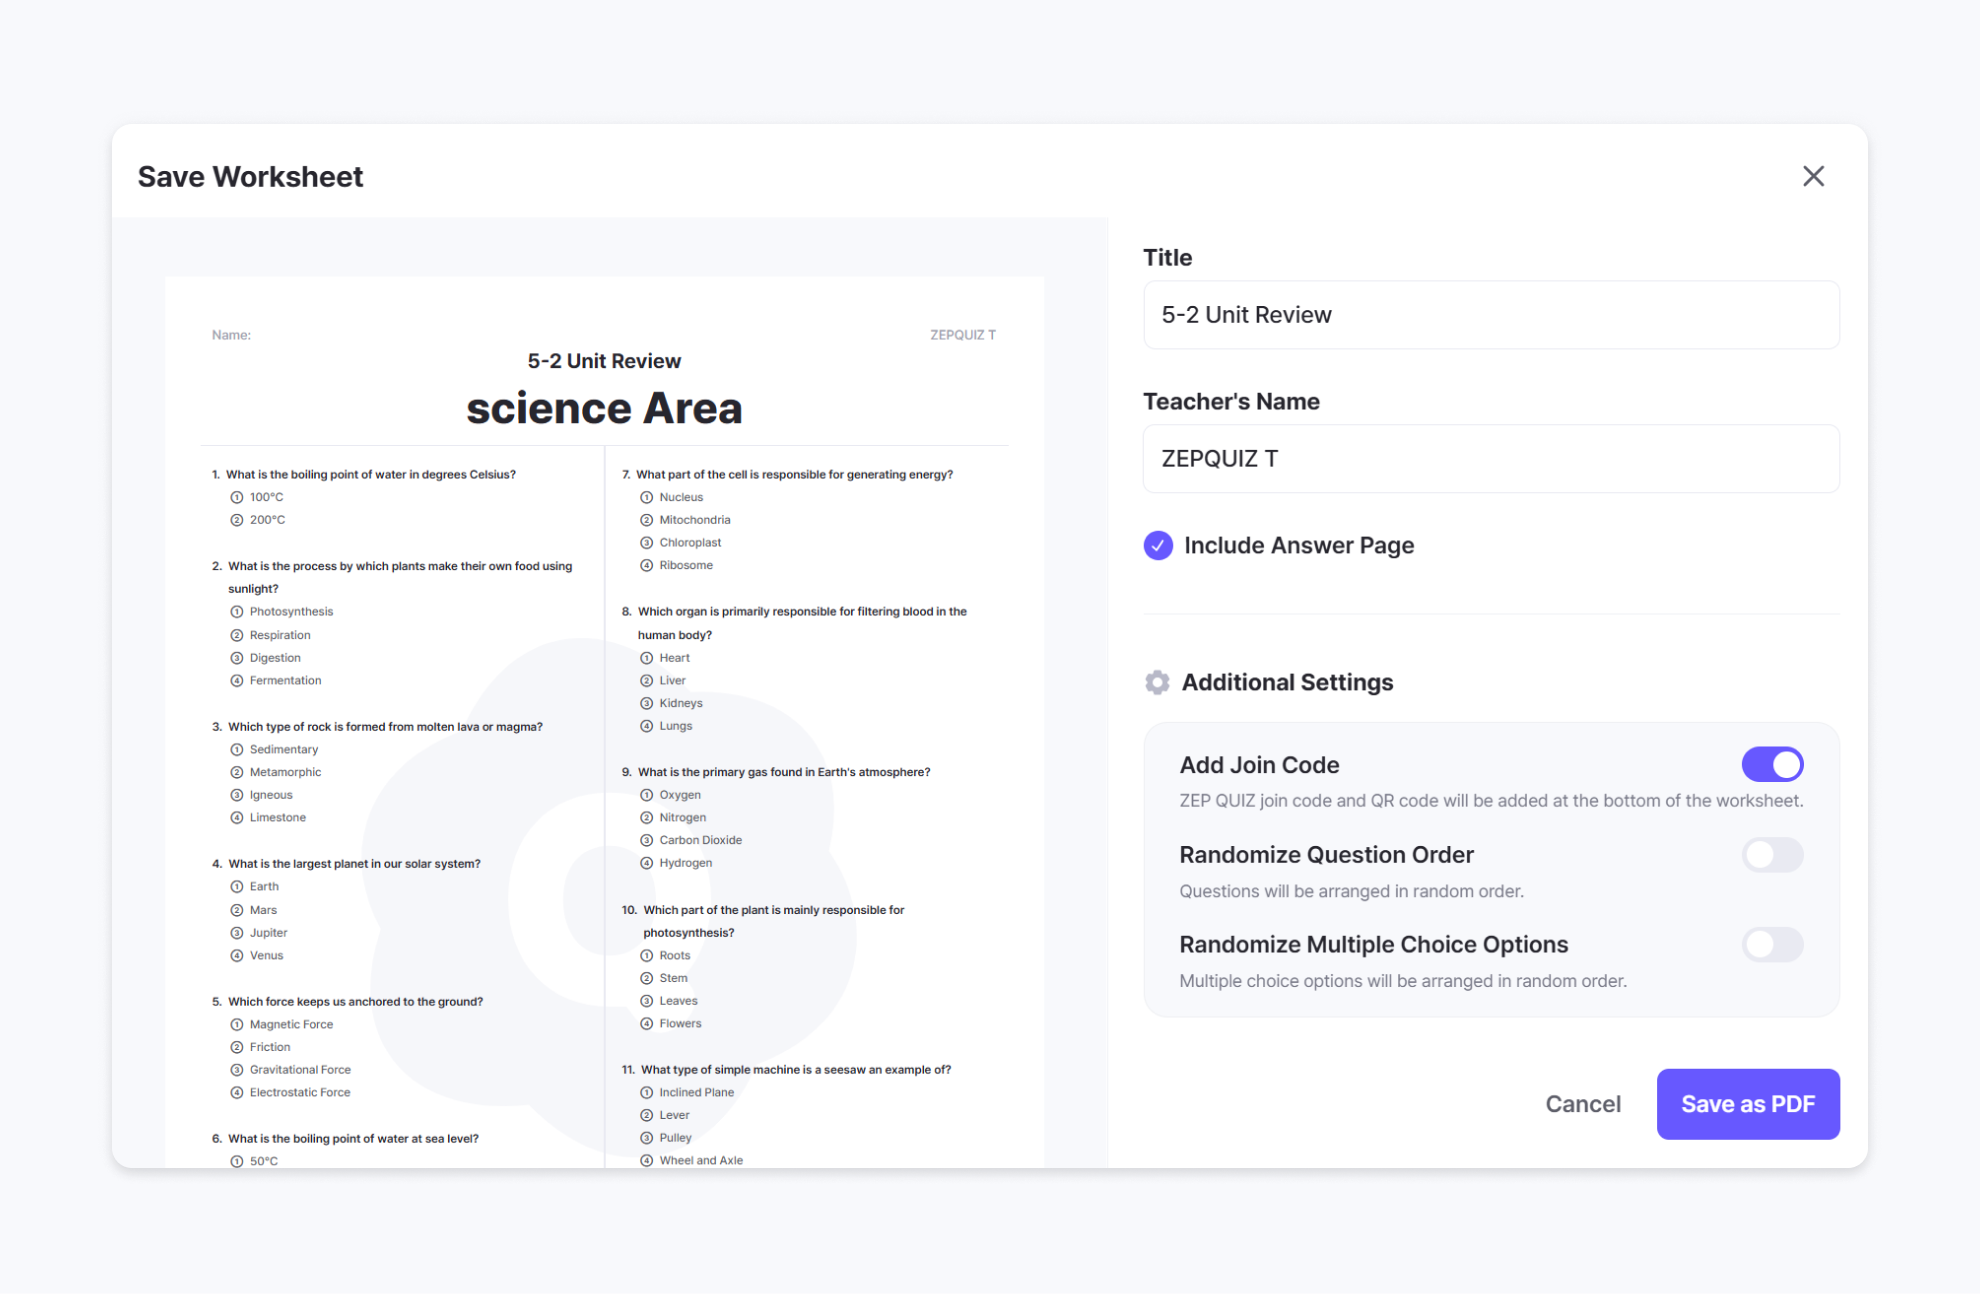Click the Lever option circle in question 11
Image resolution: width=1980 pixels, height=1294 pixels.
coord(646,1115)
